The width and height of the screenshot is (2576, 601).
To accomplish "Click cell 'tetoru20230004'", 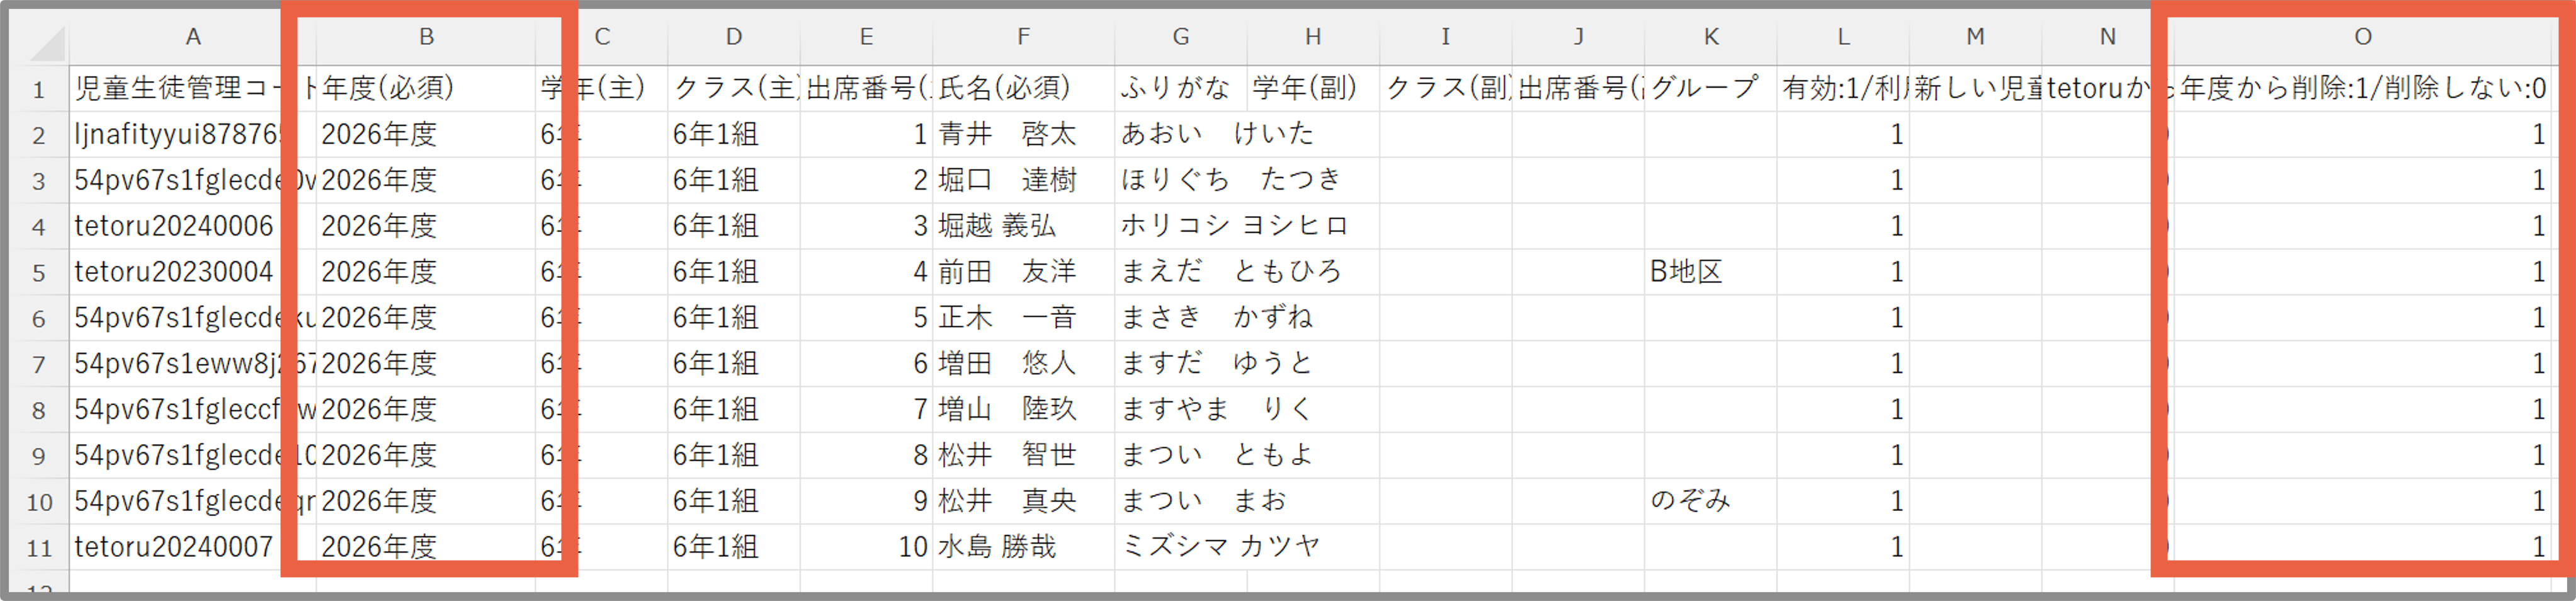I will pos(193,272).
